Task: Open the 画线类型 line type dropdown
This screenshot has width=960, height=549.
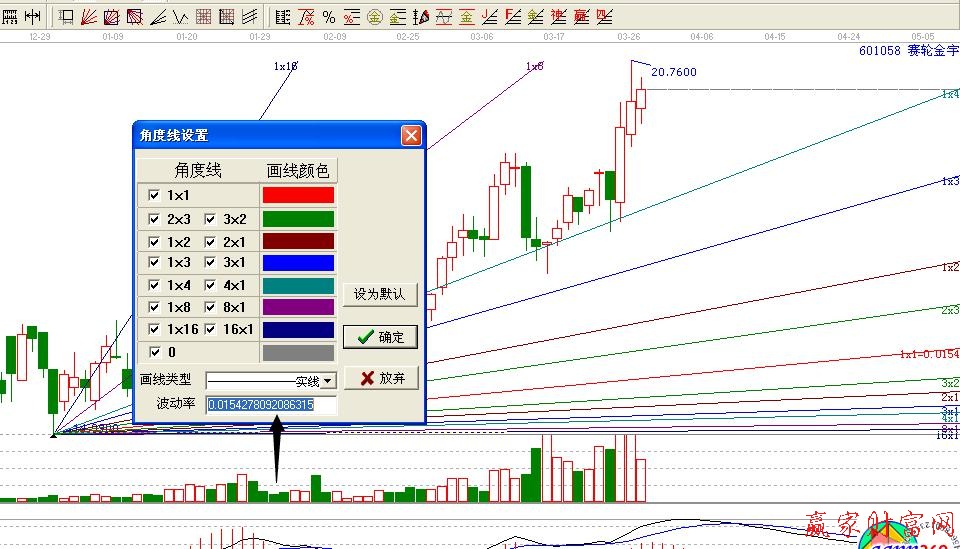Action: point(328,381)
